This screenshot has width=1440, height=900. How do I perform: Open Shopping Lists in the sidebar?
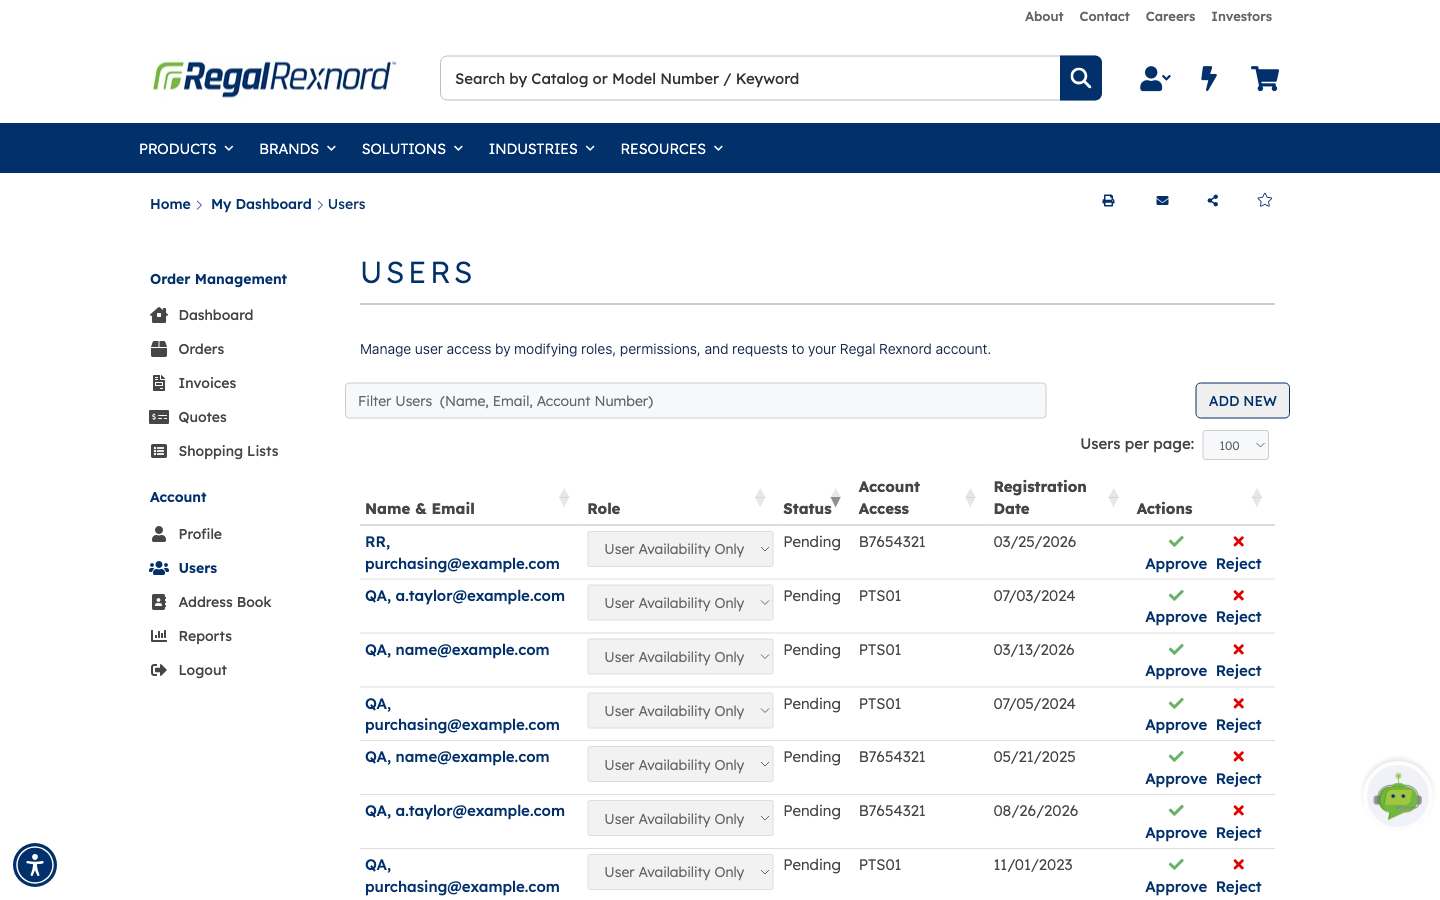pos(228,451)
